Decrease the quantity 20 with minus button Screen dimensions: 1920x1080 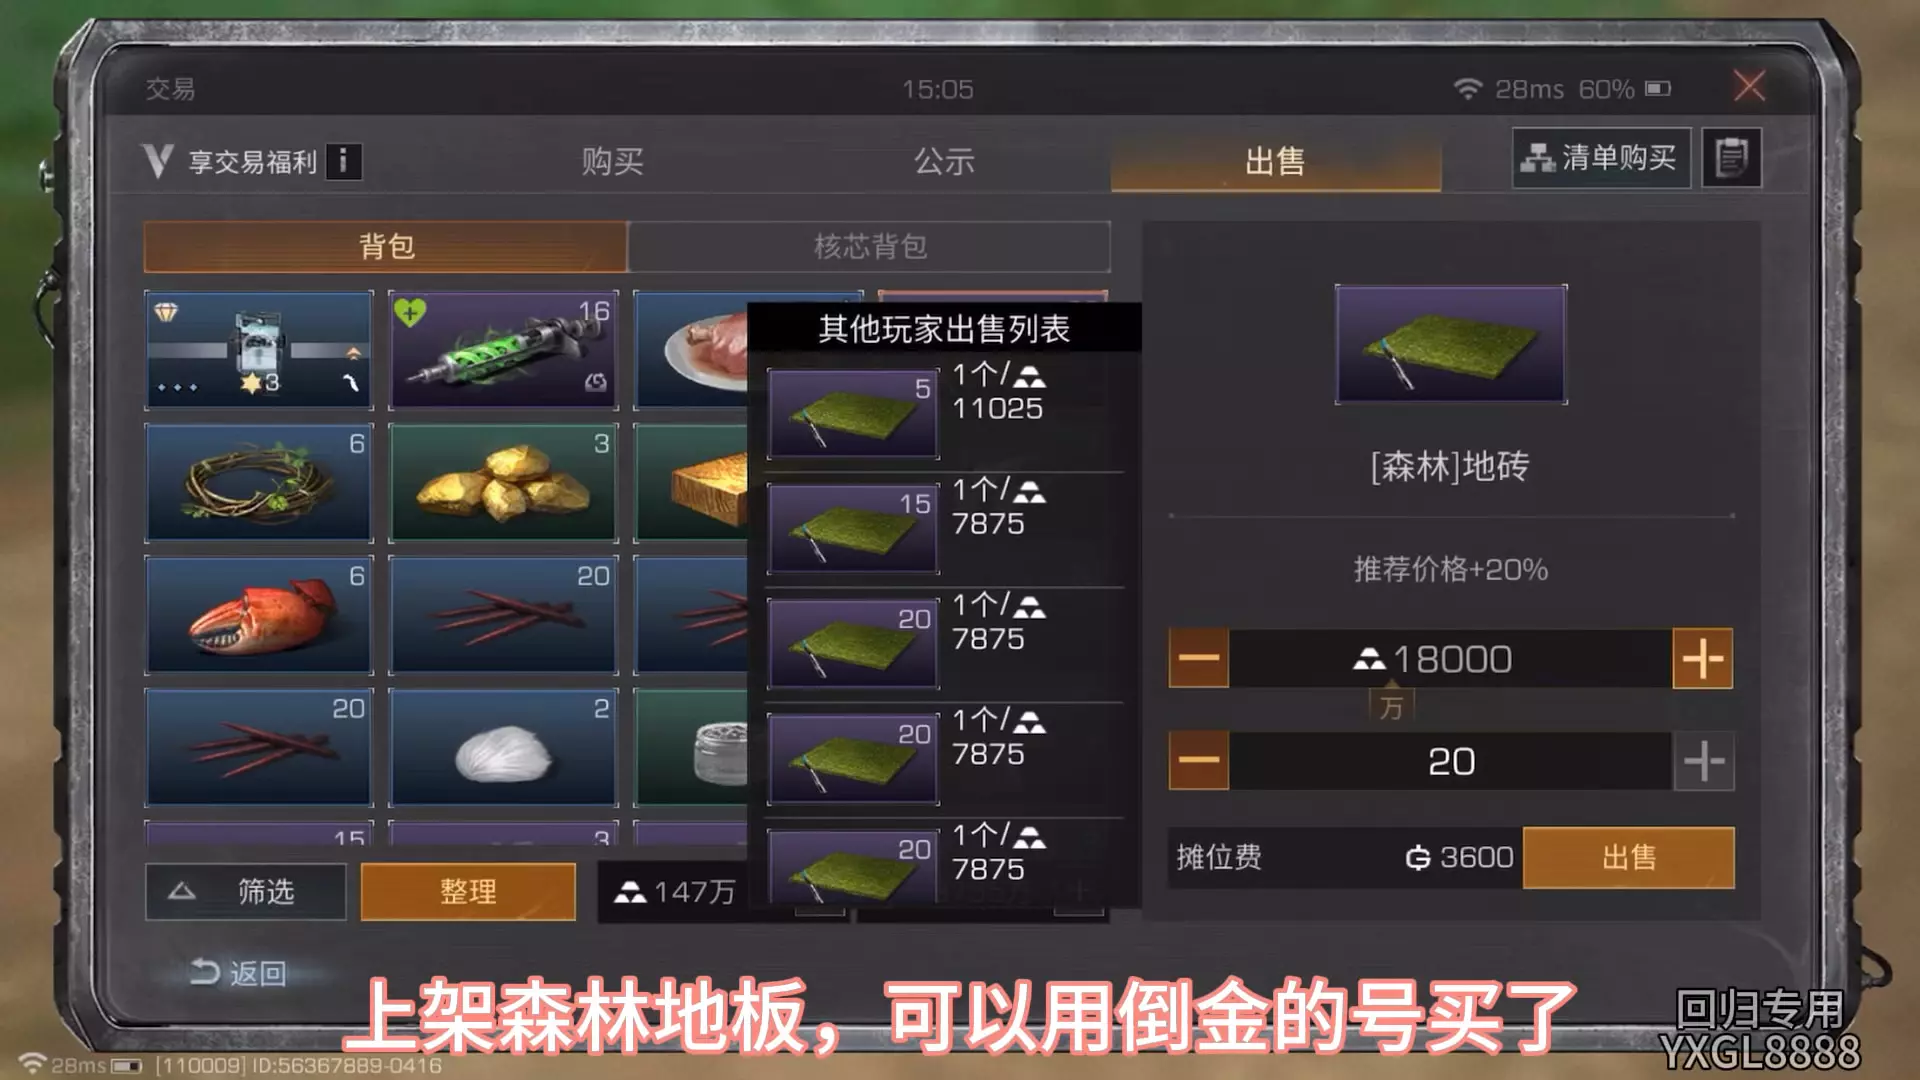[x=1199, y=761]
